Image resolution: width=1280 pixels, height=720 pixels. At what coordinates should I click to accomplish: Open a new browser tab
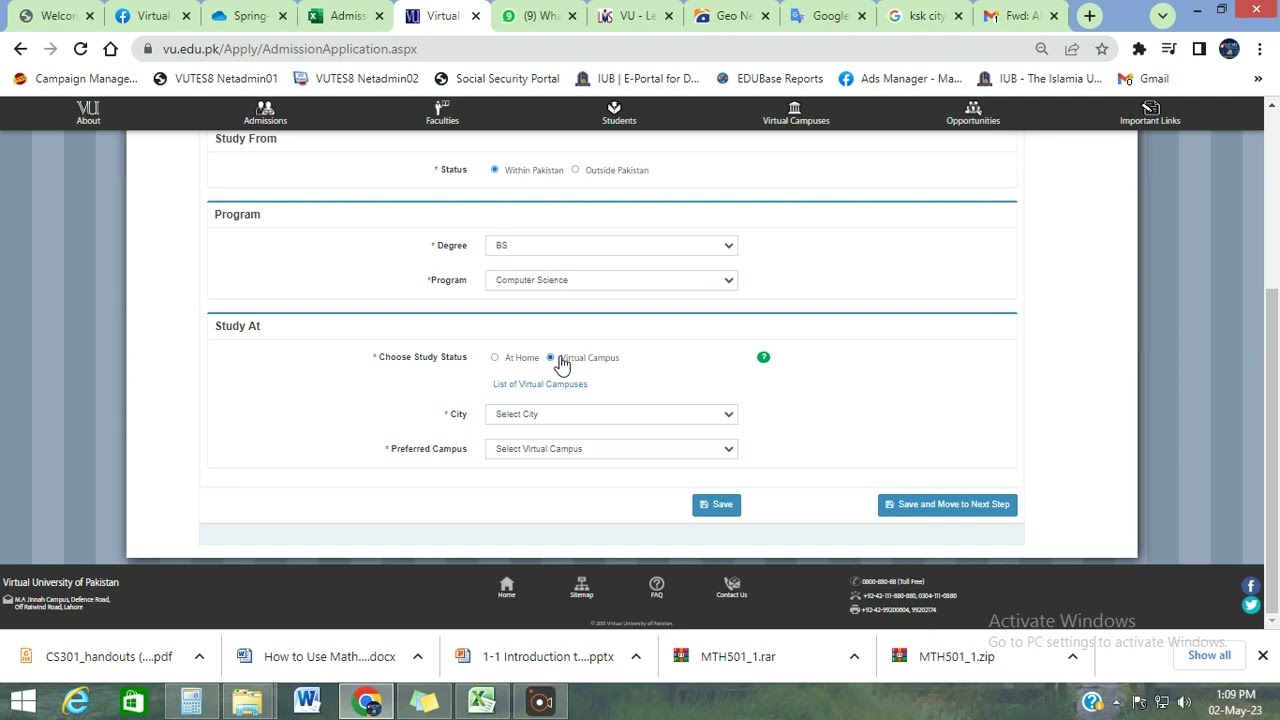tap(1090, 16)
